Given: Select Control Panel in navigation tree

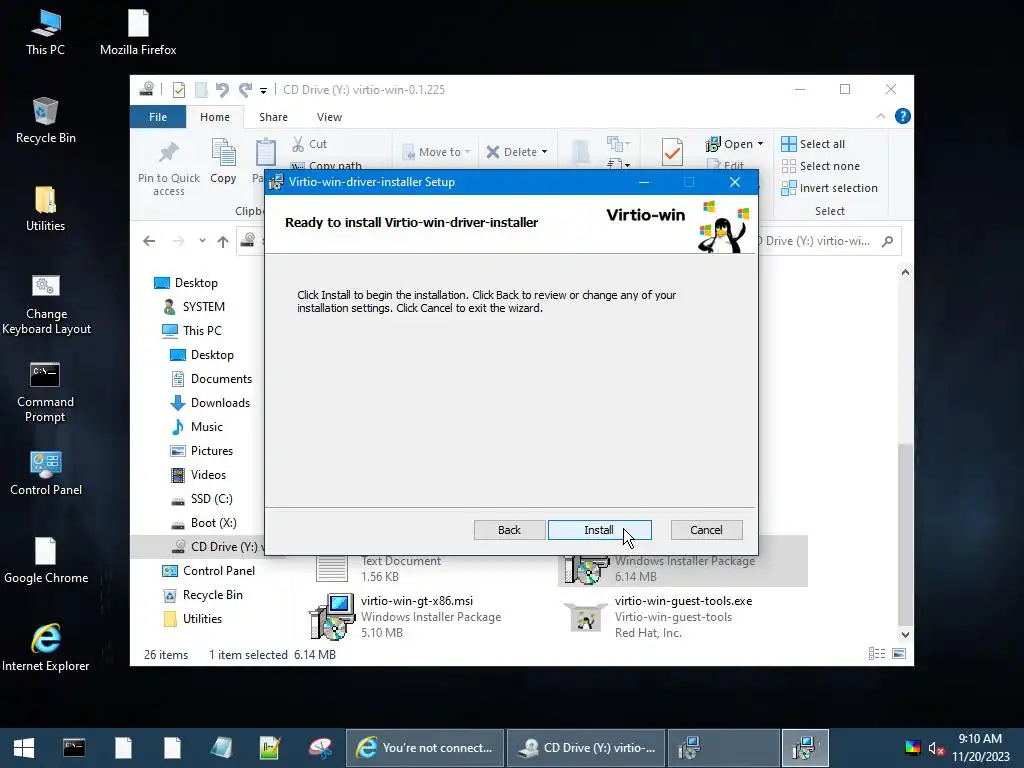Looking at the screenshot, I should 208,571.
